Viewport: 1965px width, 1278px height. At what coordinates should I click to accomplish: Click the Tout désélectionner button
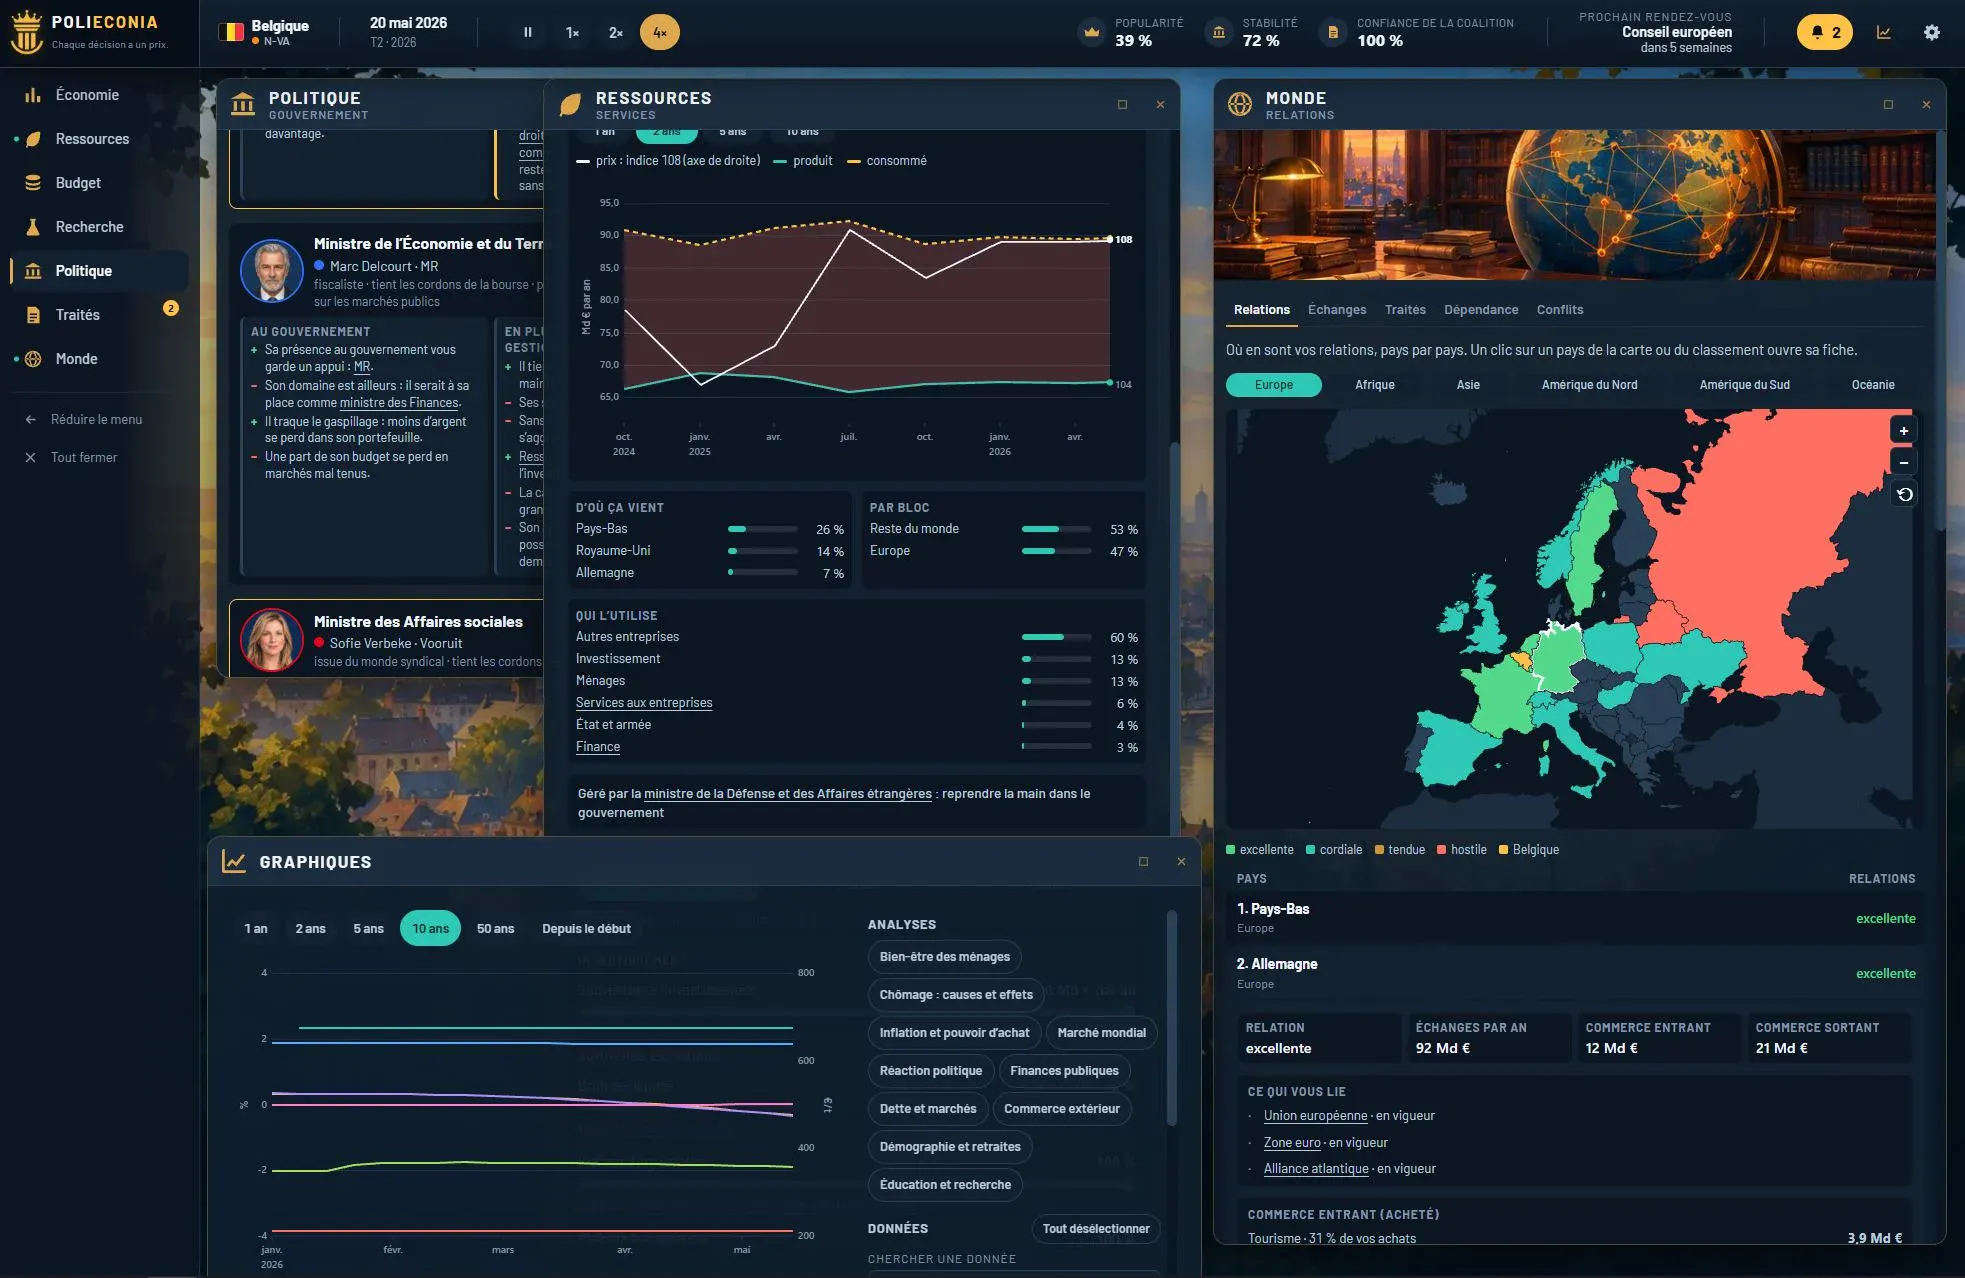click(1096, 1229)
